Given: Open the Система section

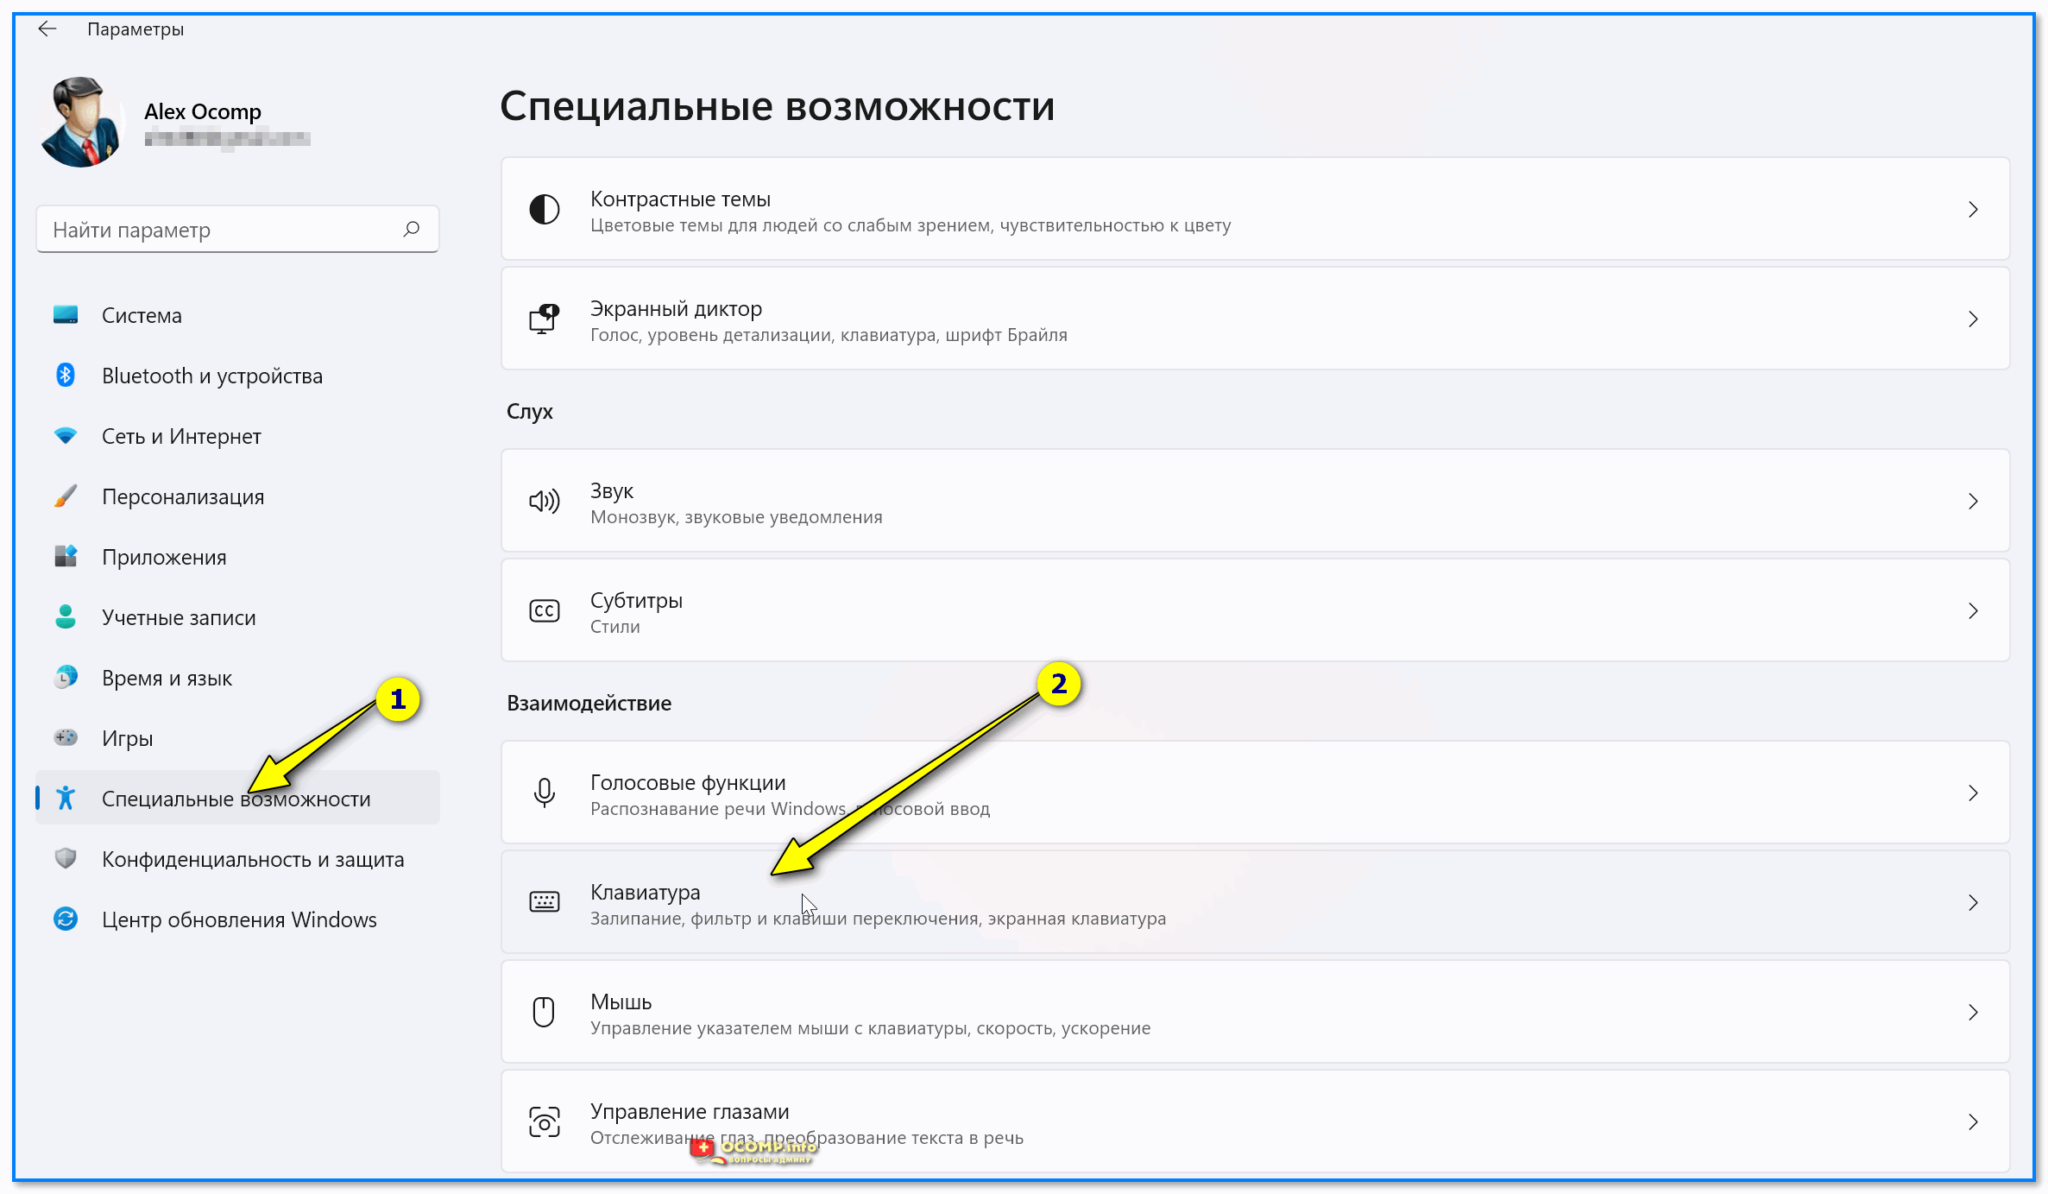Looking at the screenshot, I should point(237,315).
